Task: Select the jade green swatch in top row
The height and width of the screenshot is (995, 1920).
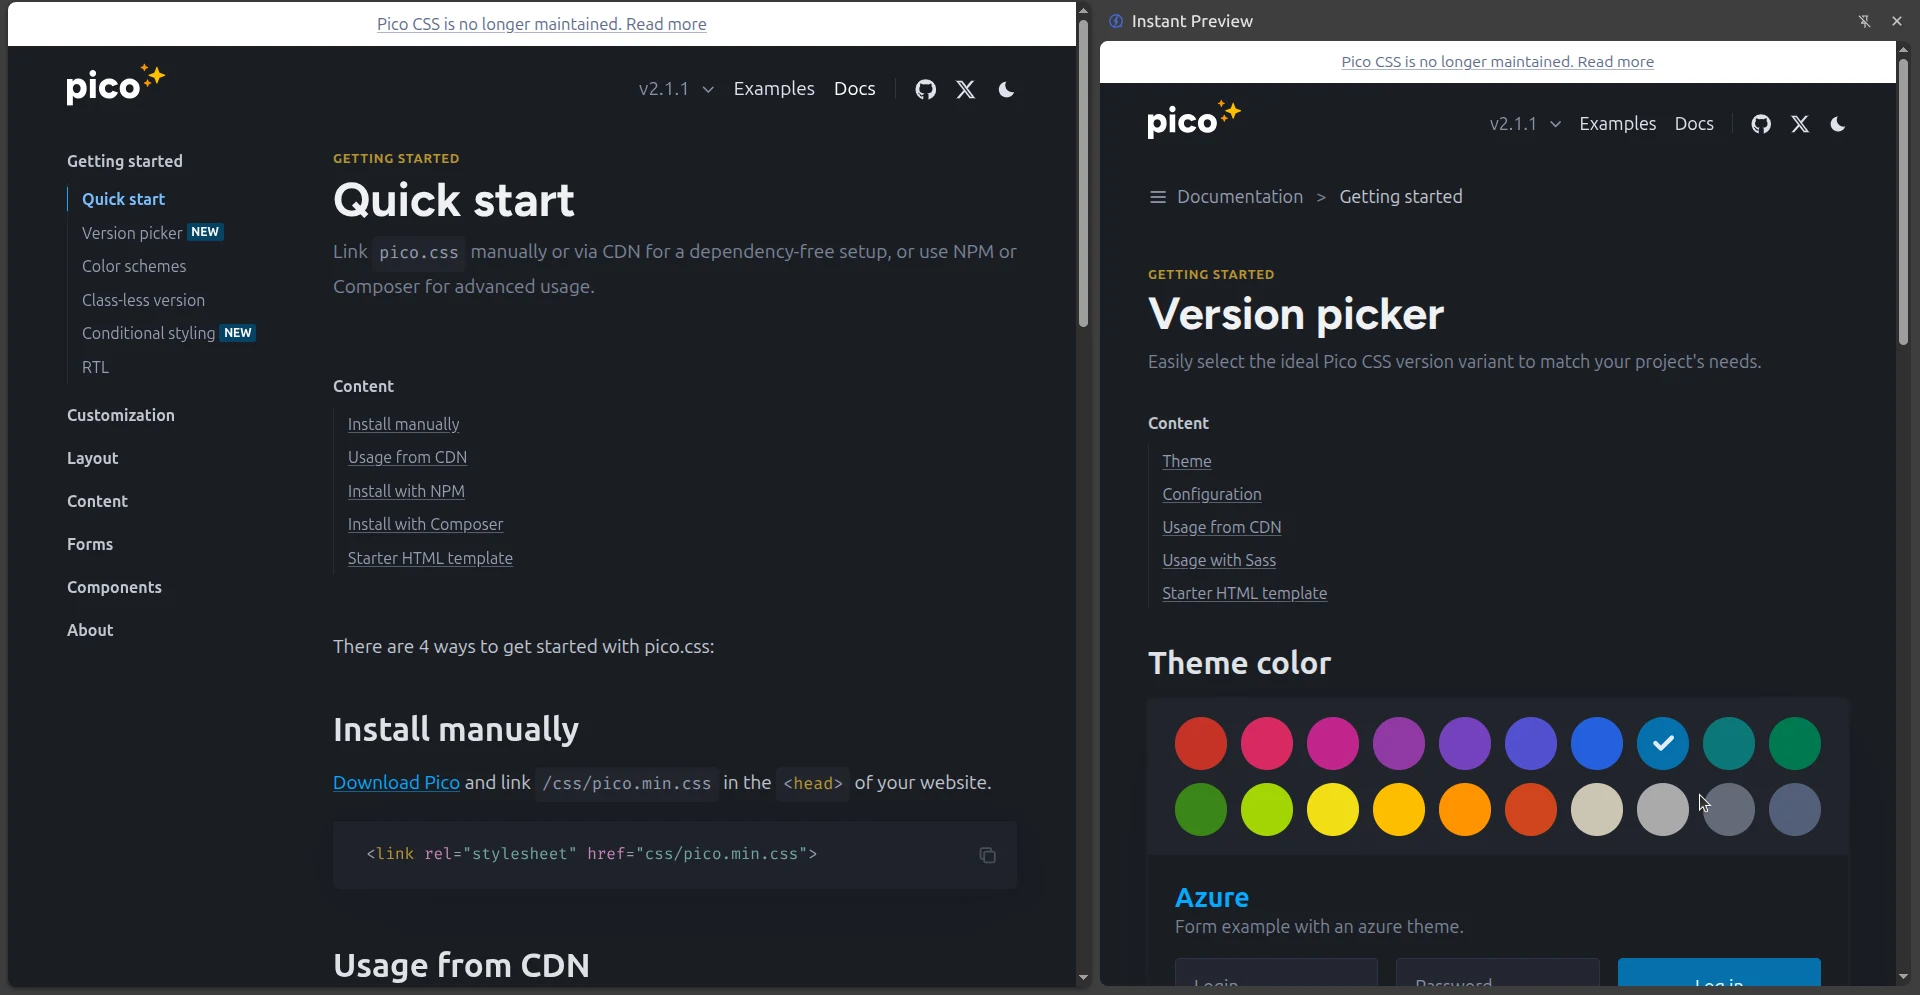Action: 1795,744
